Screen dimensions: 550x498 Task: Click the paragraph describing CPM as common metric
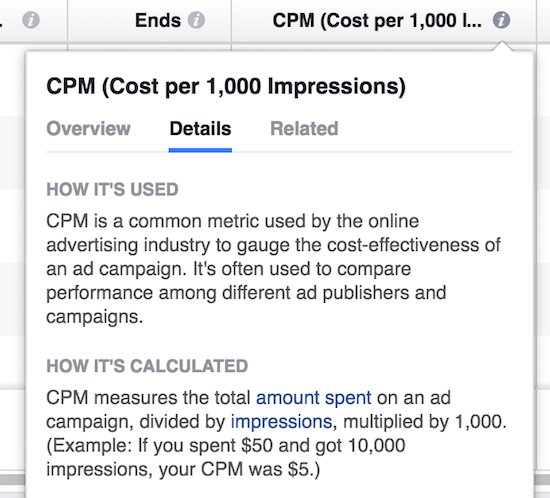click(x=273, y=269)
